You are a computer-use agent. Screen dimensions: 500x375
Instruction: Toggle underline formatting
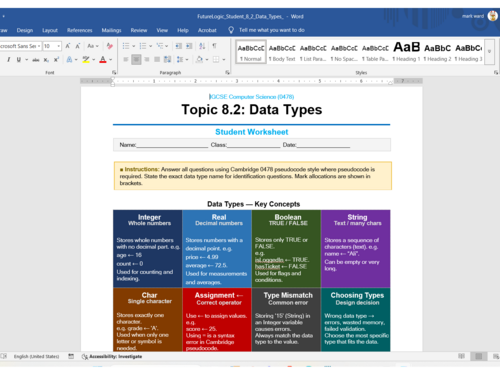point(19,60)
